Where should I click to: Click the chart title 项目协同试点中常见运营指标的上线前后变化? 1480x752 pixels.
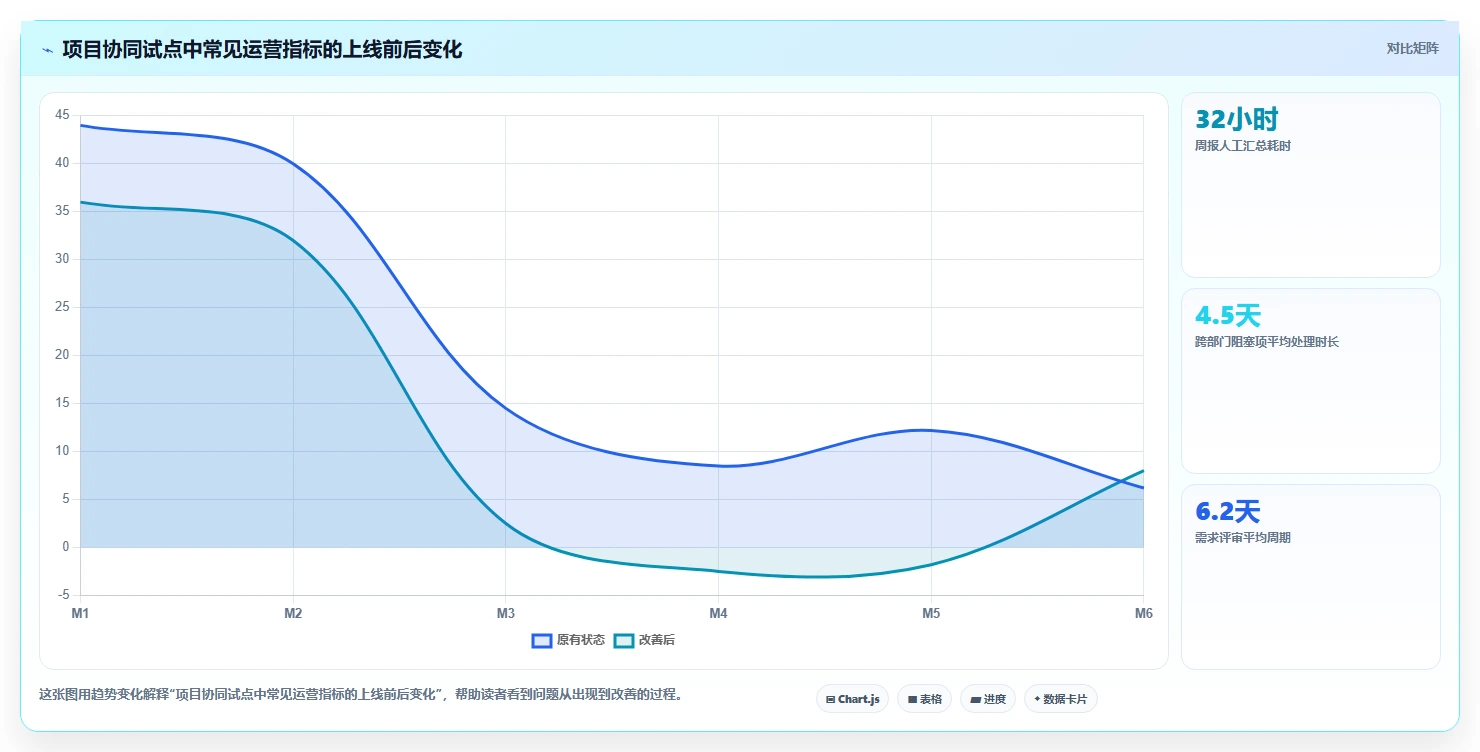pos(262,50)
